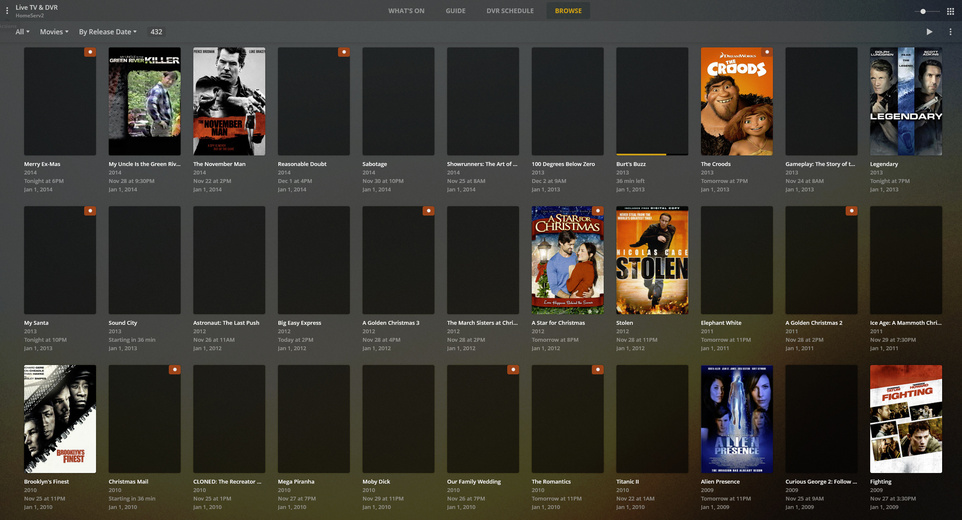This screenshot has width=962, height=520.
Task: Click the record badge on A Star for Christmas
Action: tap(598, 211)
